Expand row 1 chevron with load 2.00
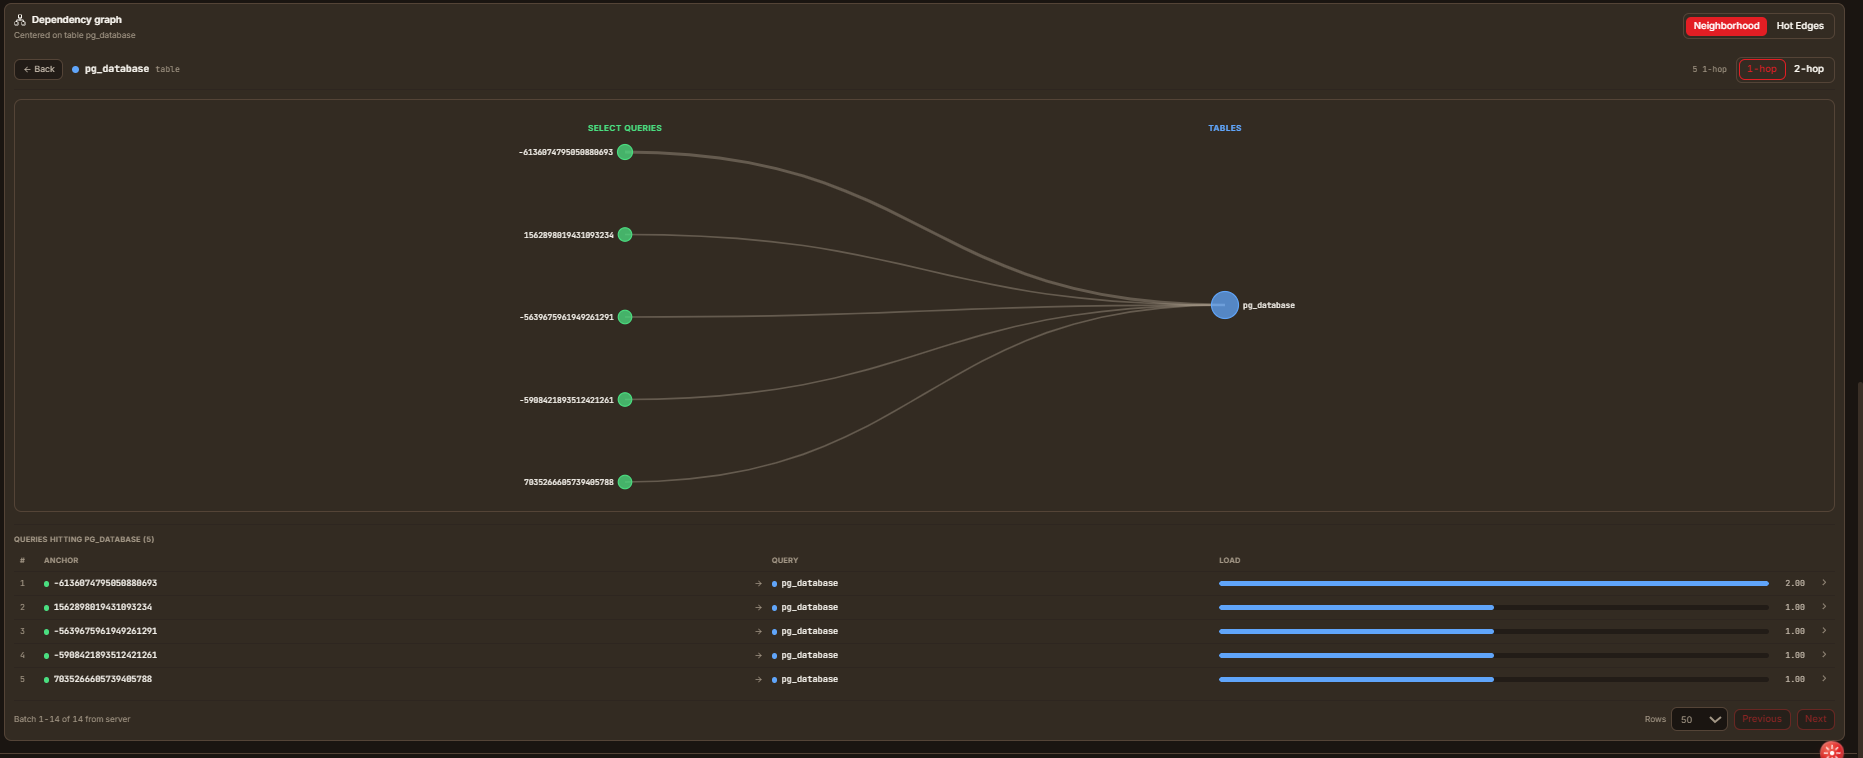Image resolution: width=1863 pixels, height=758 pixels. (x=1824, y=583)
